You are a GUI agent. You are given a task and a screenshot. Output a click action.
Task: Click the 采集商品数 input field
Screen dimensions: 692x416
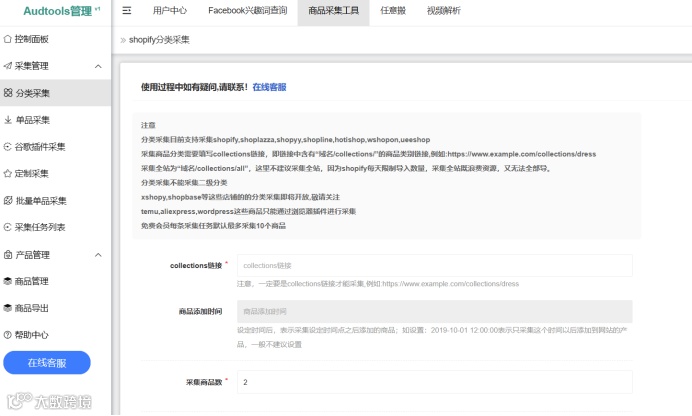[x=435, y=382]
